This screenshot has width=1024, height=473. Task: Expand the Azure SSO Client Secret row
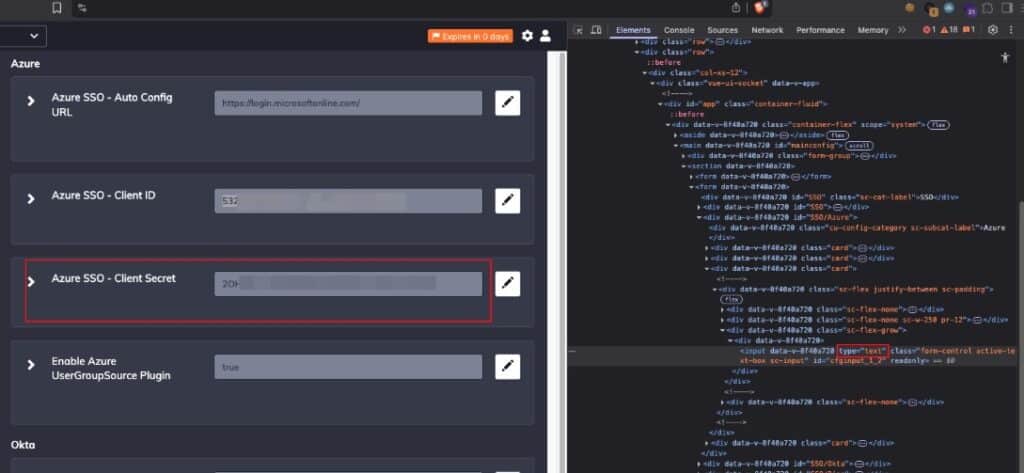tap(31, 282)
